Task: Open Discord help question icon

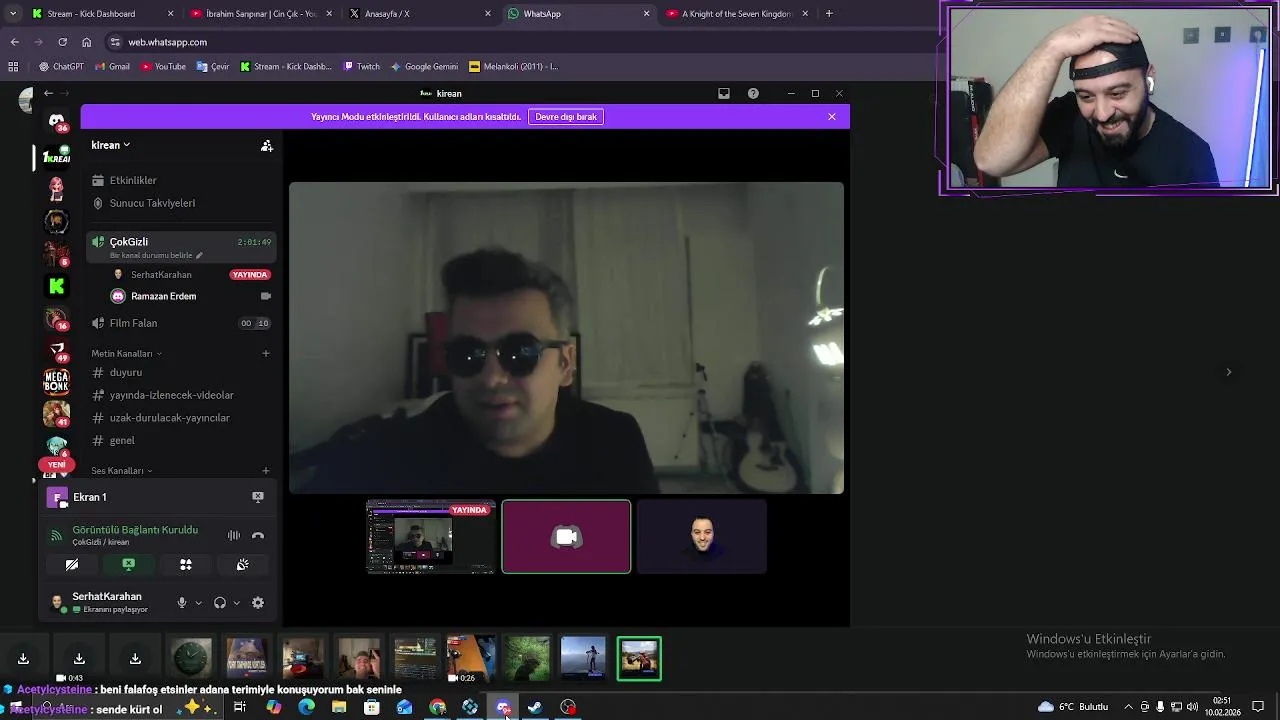Action: tap(753, 93)
